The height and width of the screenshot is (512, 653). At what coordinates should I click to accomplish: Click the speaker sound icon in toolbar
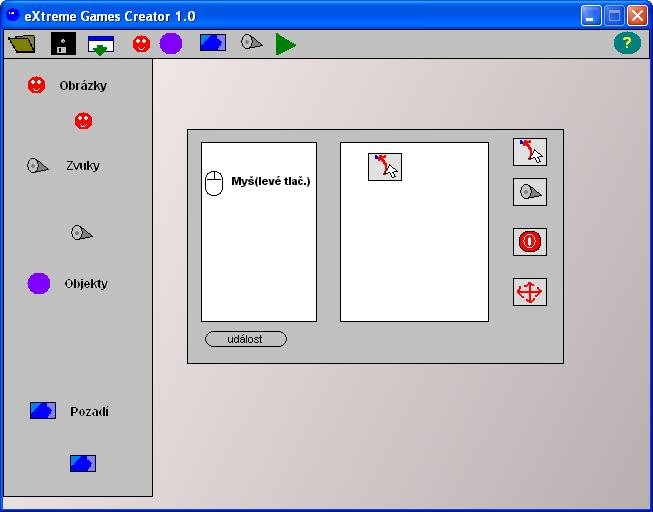point(251,43)
